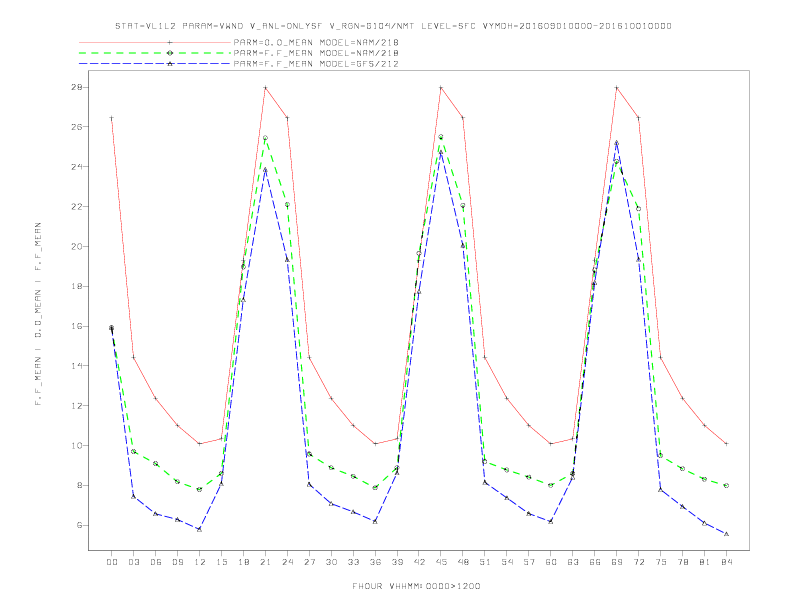
Task: Click y-axis tick value 12
Action: [x=77, y=405]
